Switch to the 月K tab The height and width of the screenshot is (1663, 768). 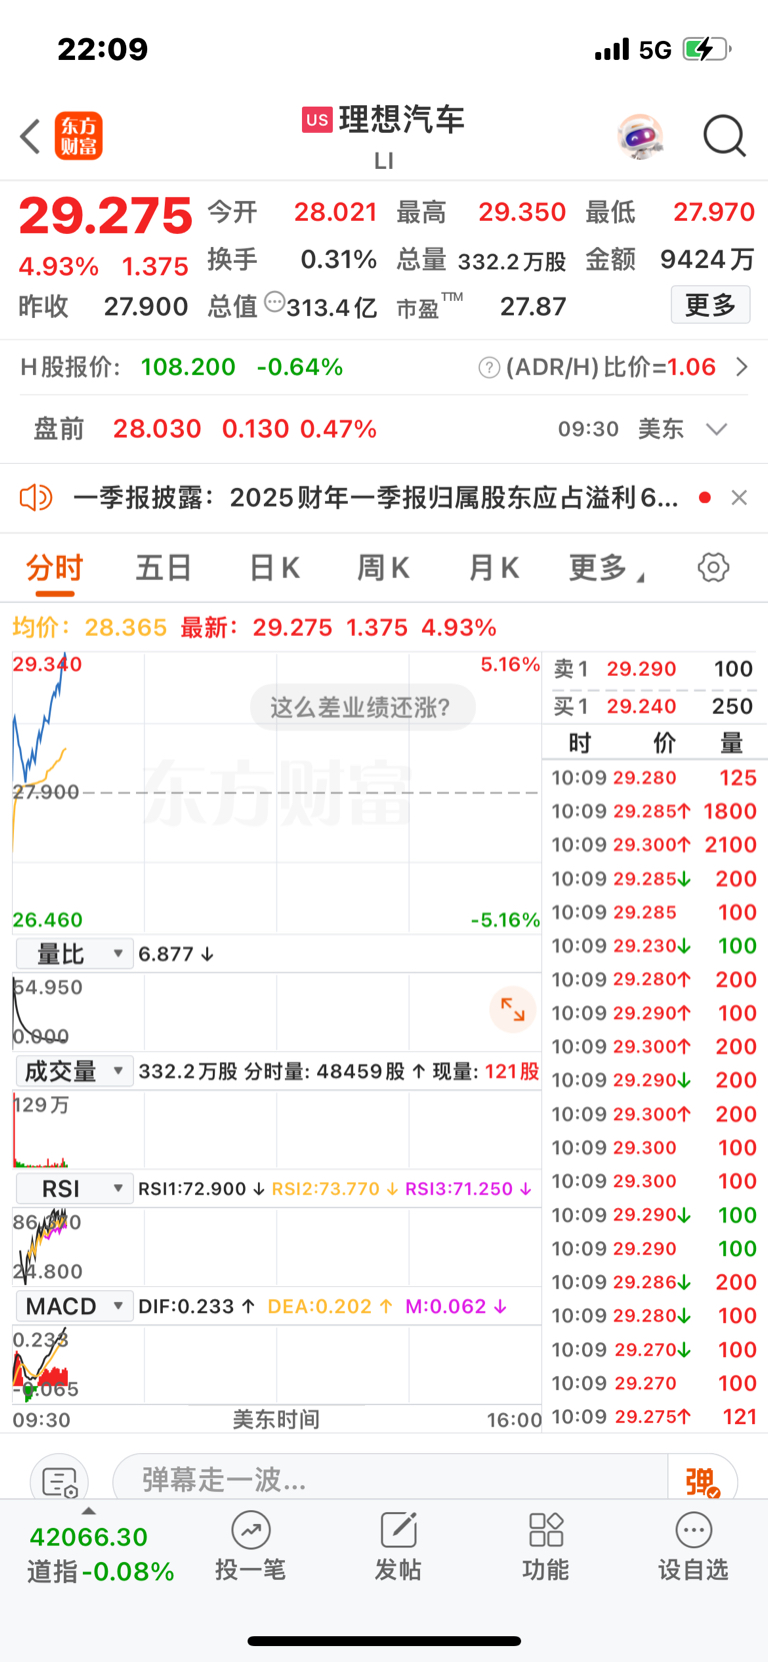494,568
